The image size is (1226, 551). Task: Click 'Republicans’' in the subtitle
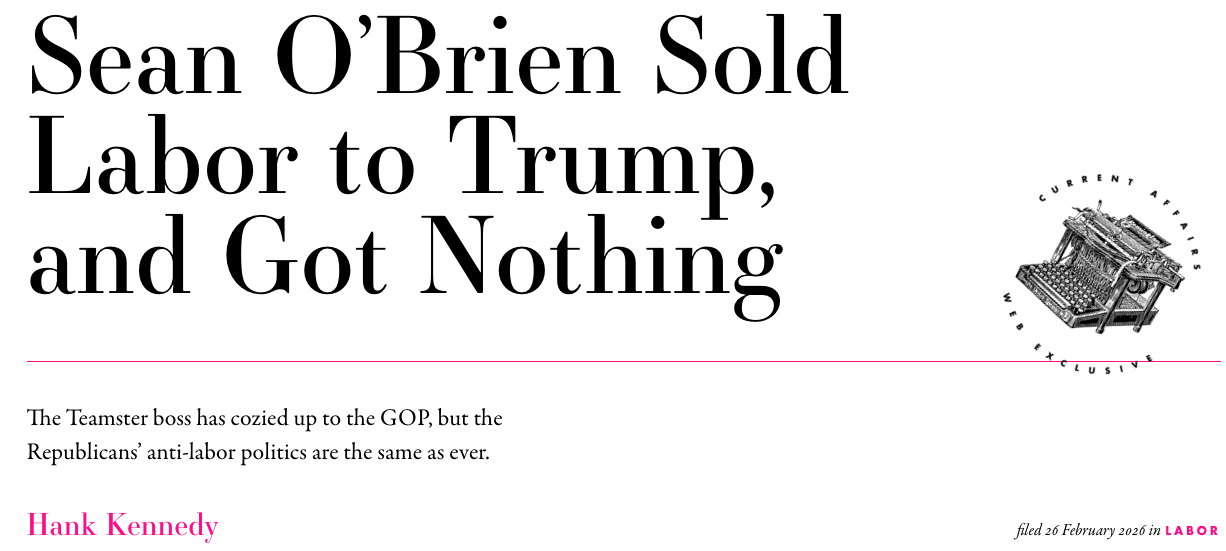point(82,452)
